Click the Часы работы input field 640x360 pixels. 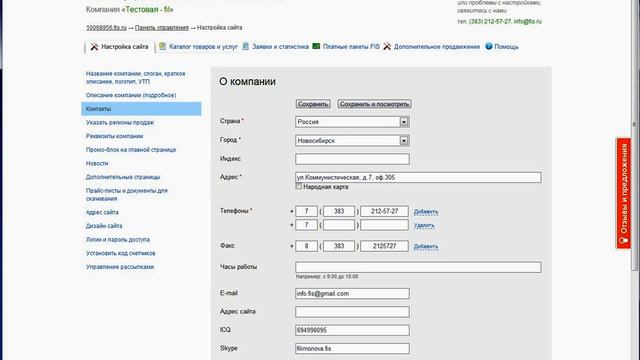pyautogui.click(x=418, y=267)
